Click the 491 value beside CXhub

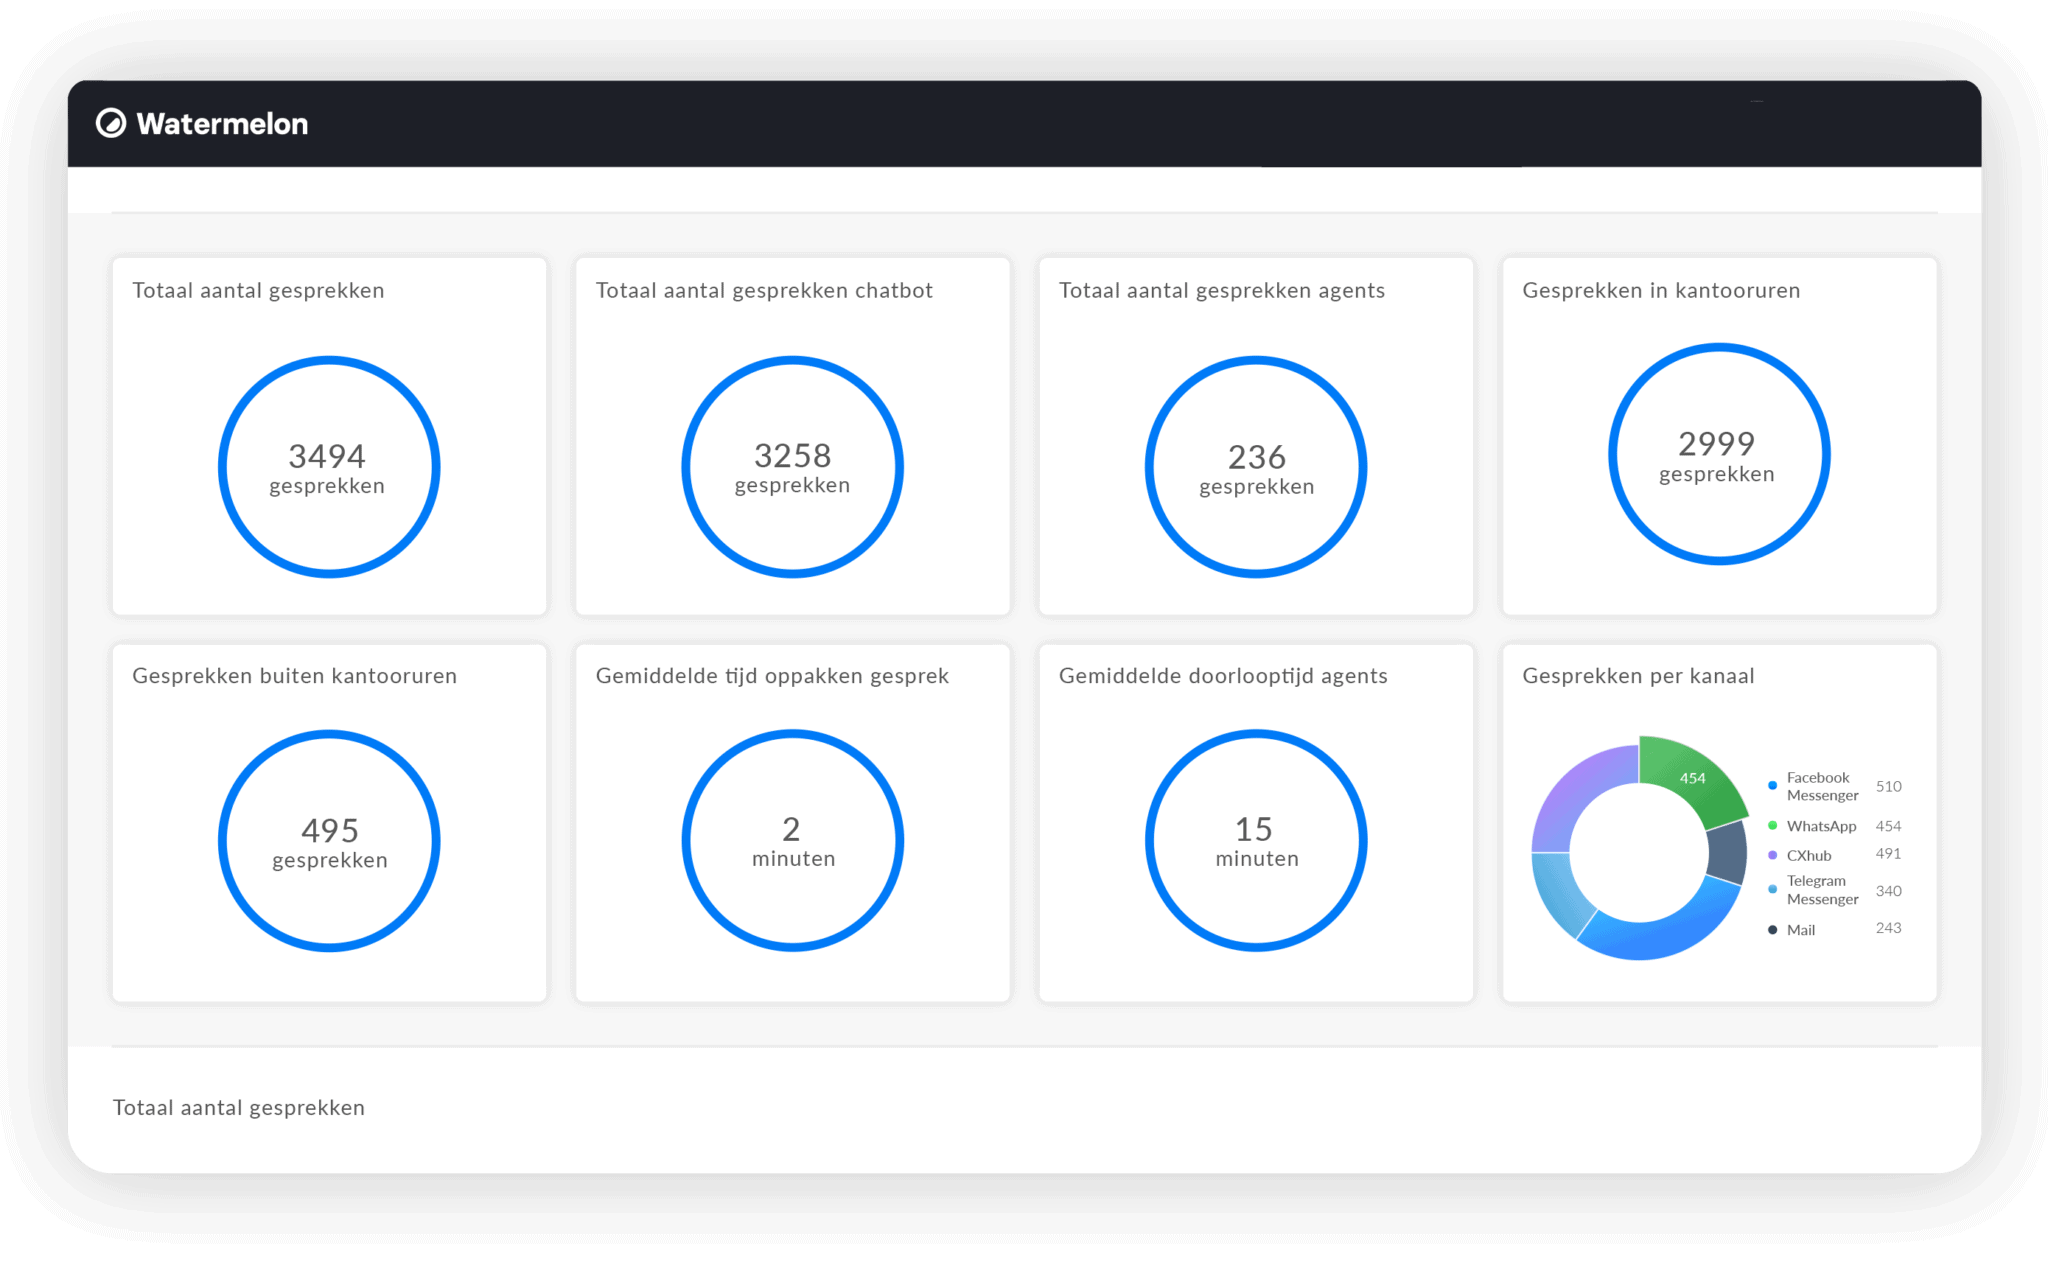coord(1888,854)
